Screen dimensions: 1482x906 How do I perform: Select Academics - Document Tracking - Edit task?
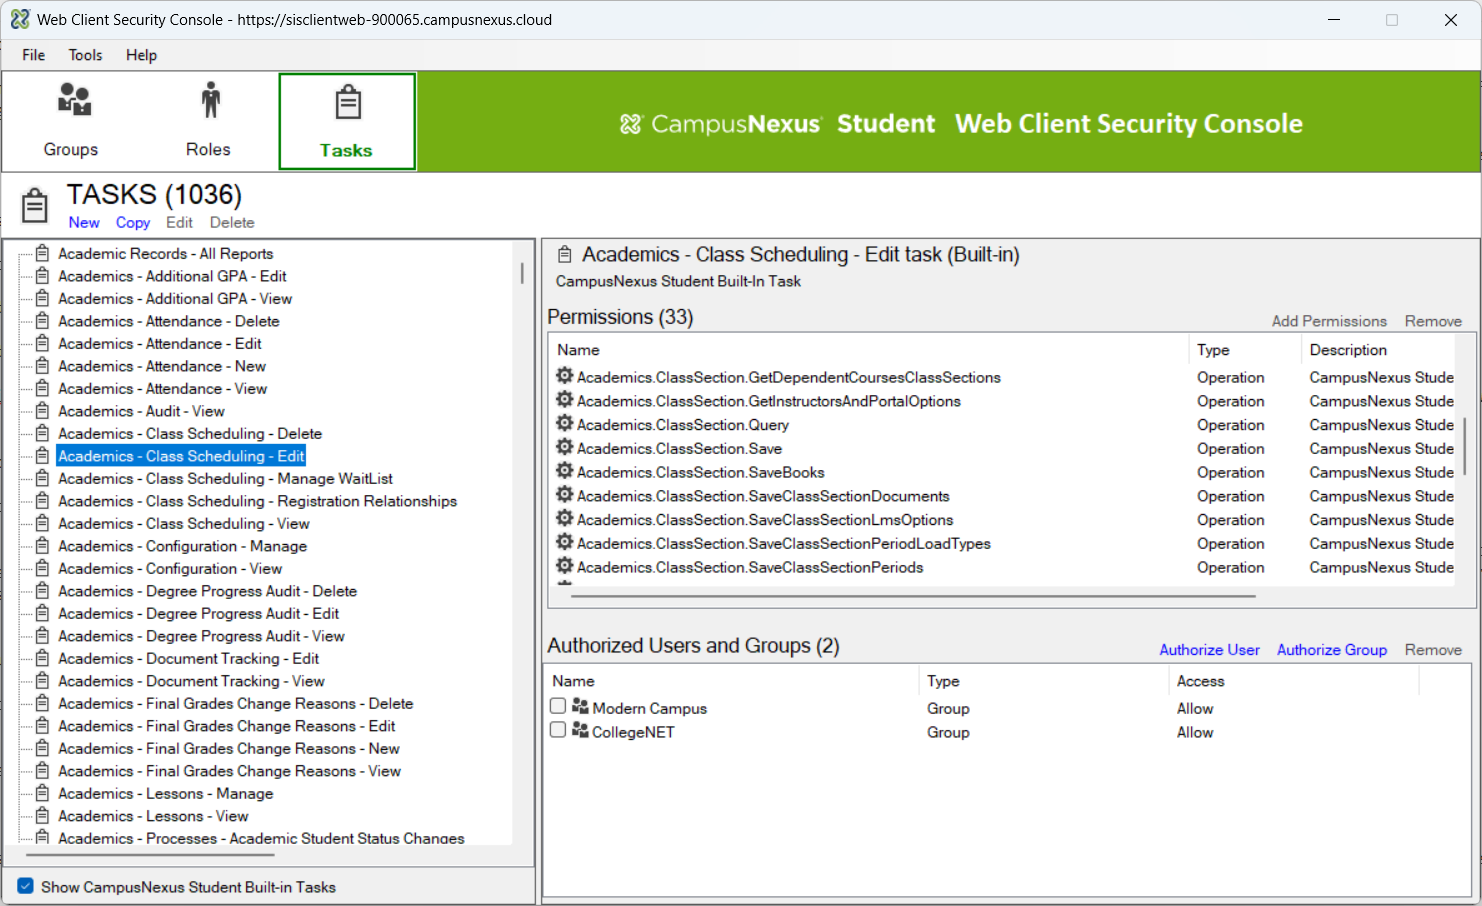pos(188,659)
